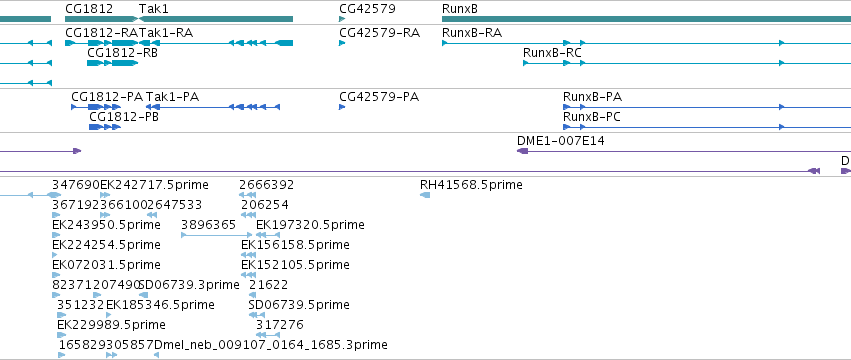Click the 3896365 EST span line
Image resolution: width=851 pixels, height=360 pixels.
(217, 235)
